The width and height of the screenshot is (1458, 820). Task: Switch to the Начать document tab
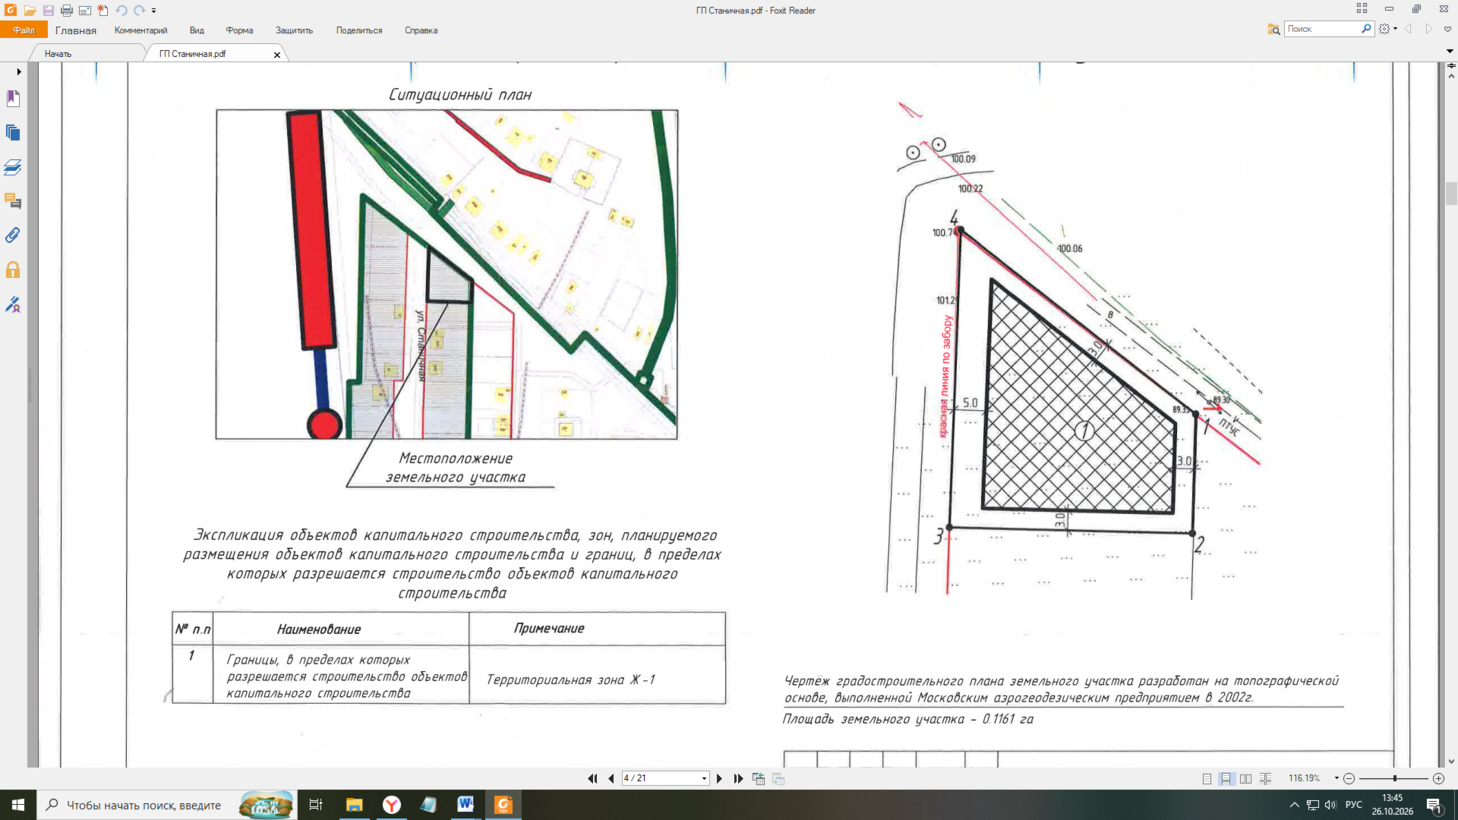point(58,54)
